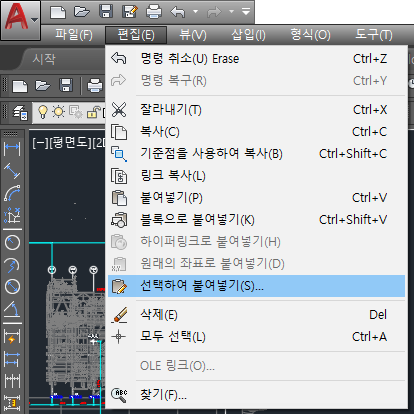Click Plot printer icon in standard toolbar
The image size is (414, 414).
(95, 86)
